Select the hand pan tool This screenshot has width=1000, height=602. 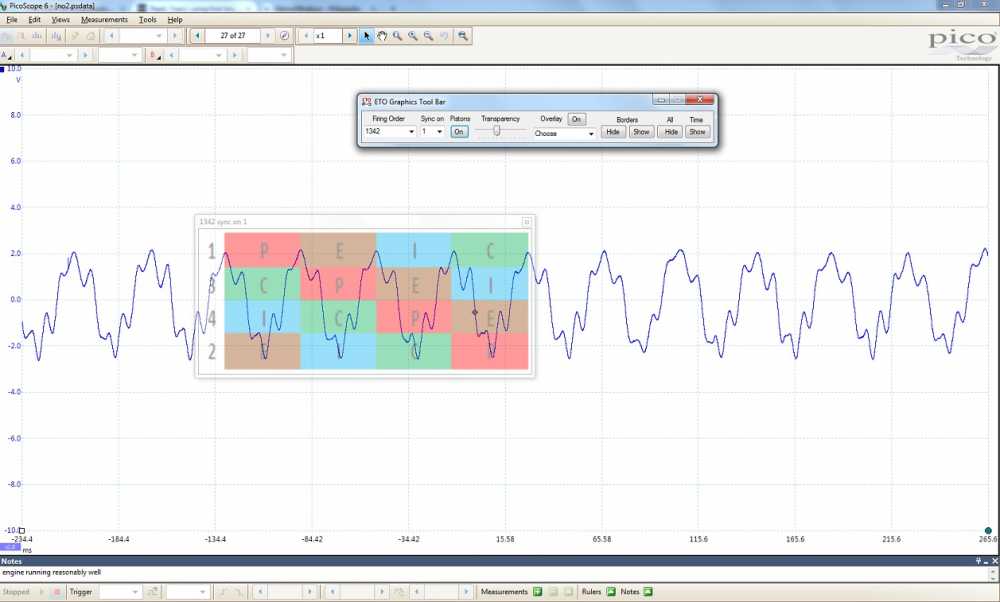pos(382,36)
